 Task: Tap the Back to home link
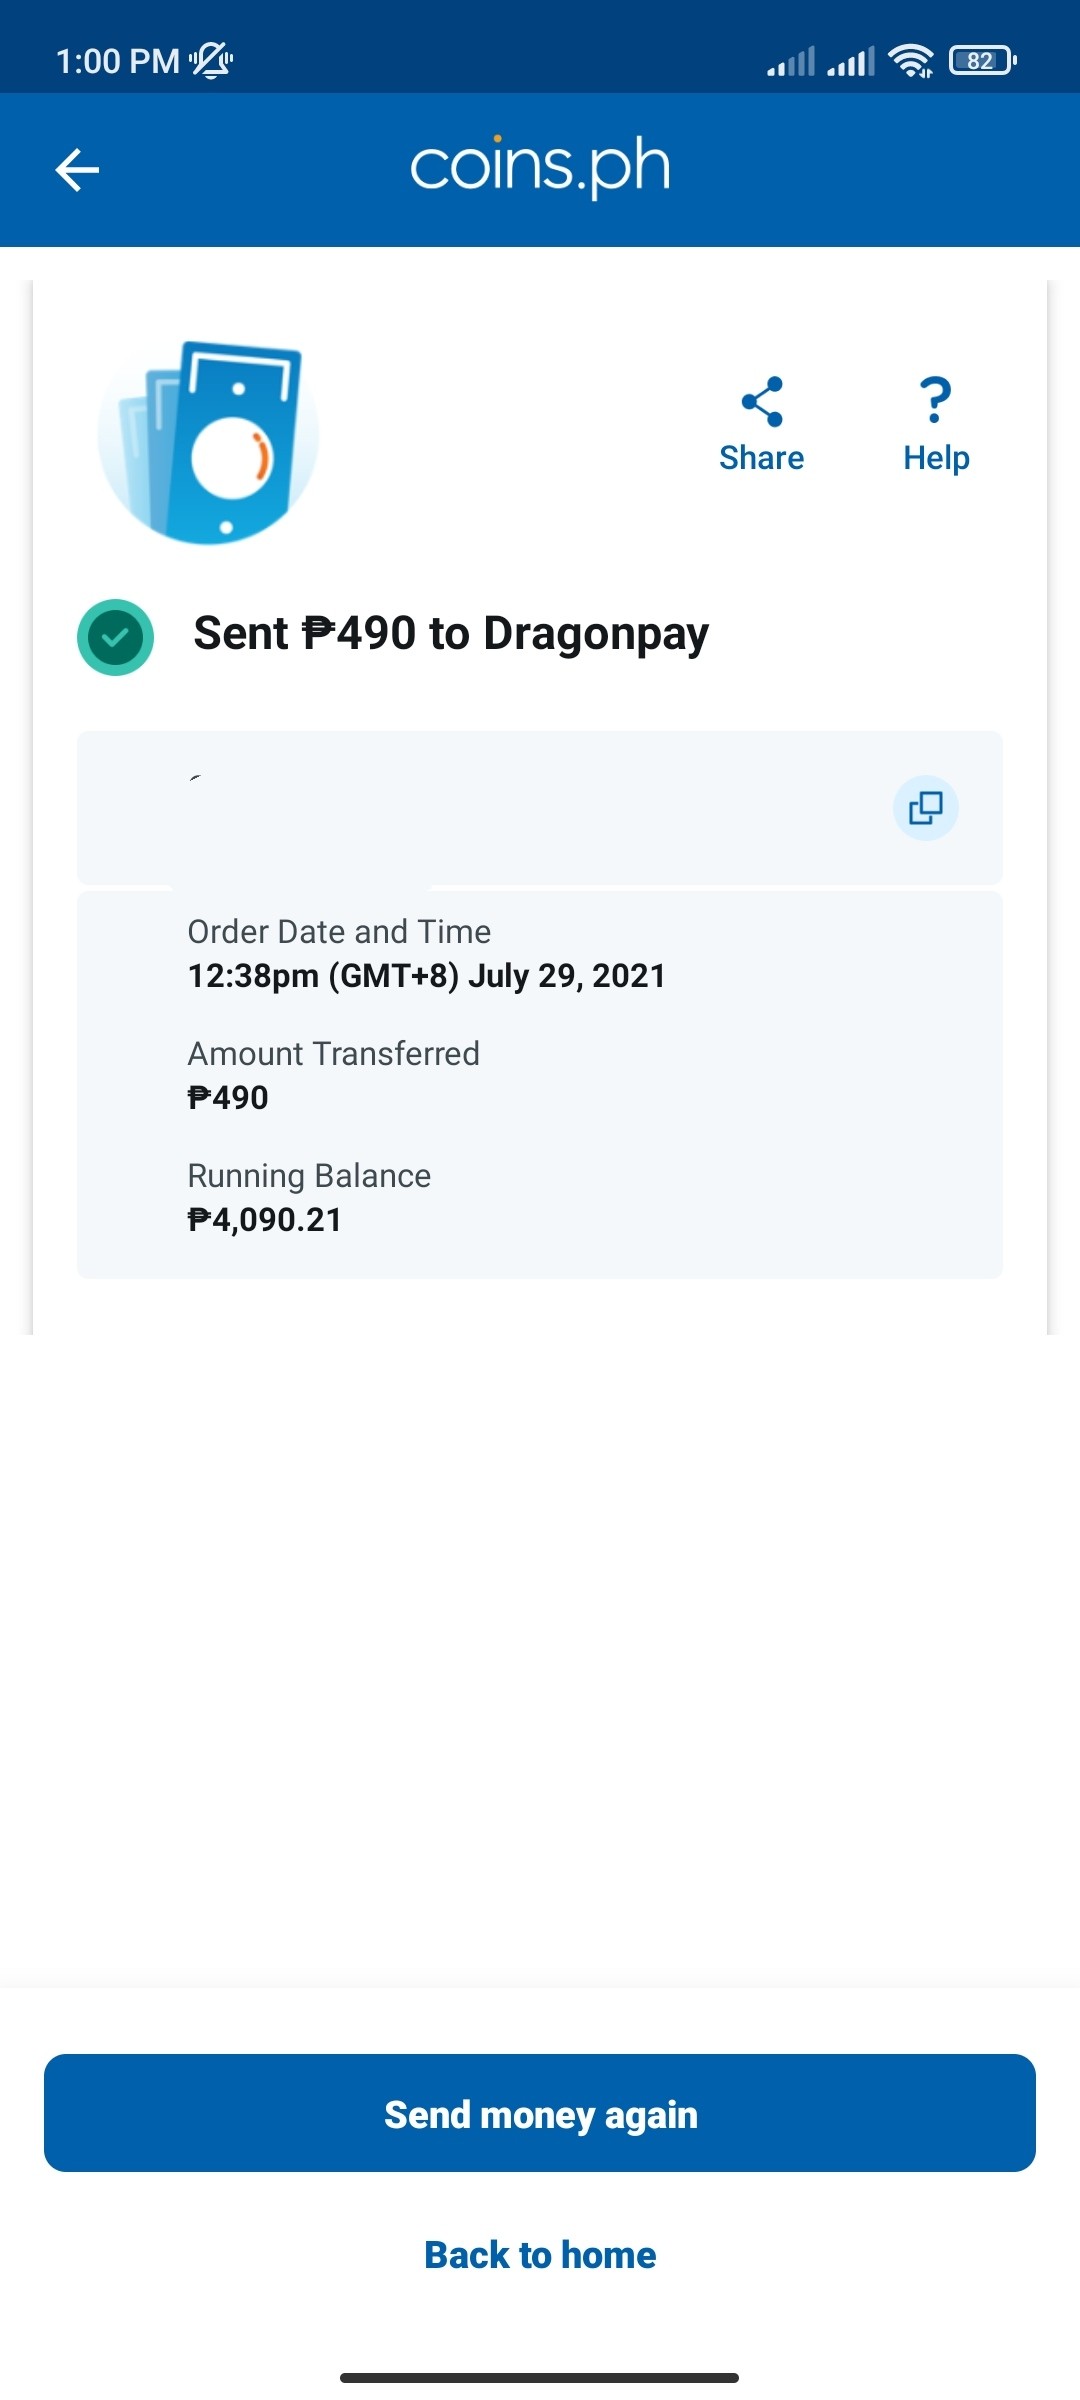(540, 2255)
